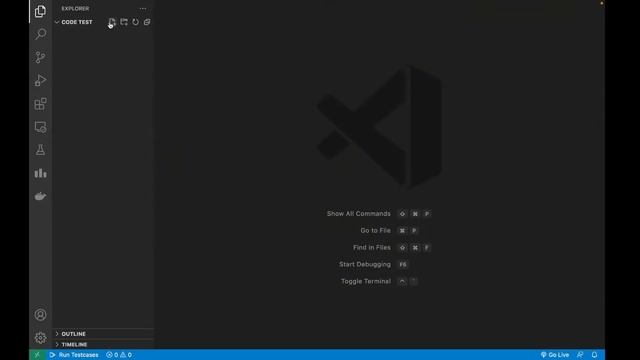Open problems panel from errors and warnings count
The height and width of the screenshot is (360, 640).
(119, 355)
